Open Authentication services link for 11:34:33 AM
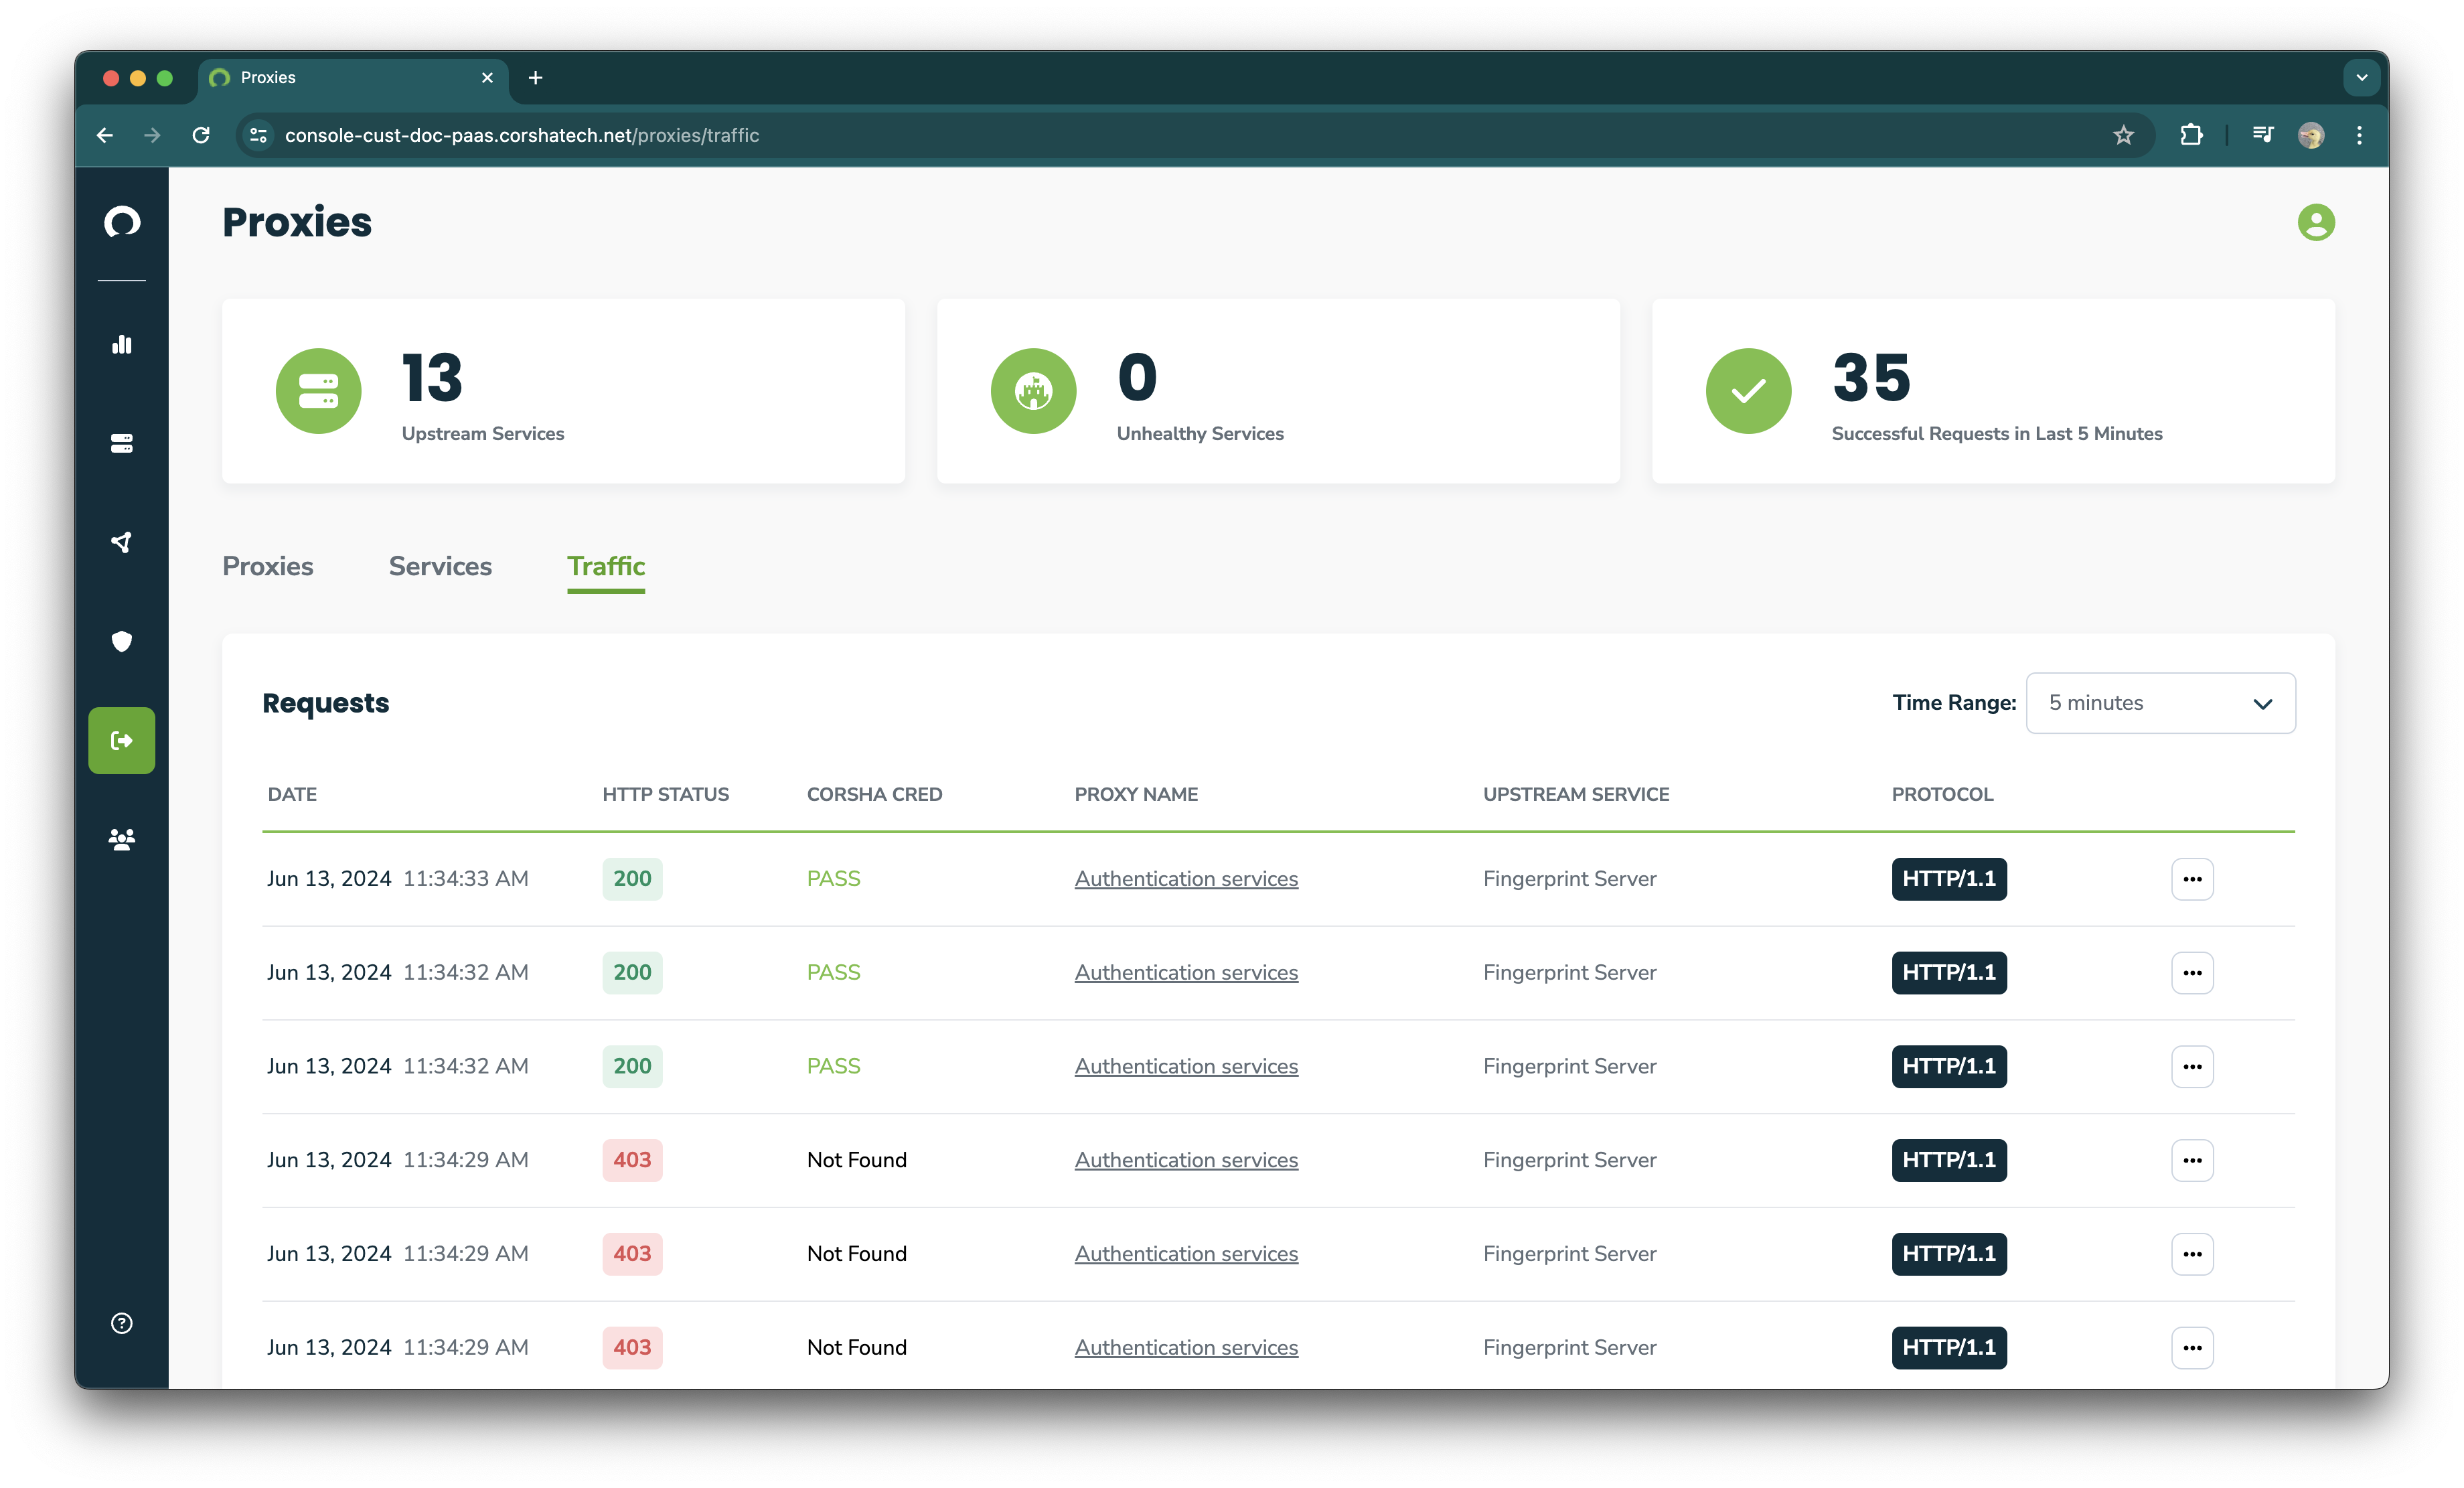The height and width of the screenshot is (1488, 2464). pos(1186,879)
